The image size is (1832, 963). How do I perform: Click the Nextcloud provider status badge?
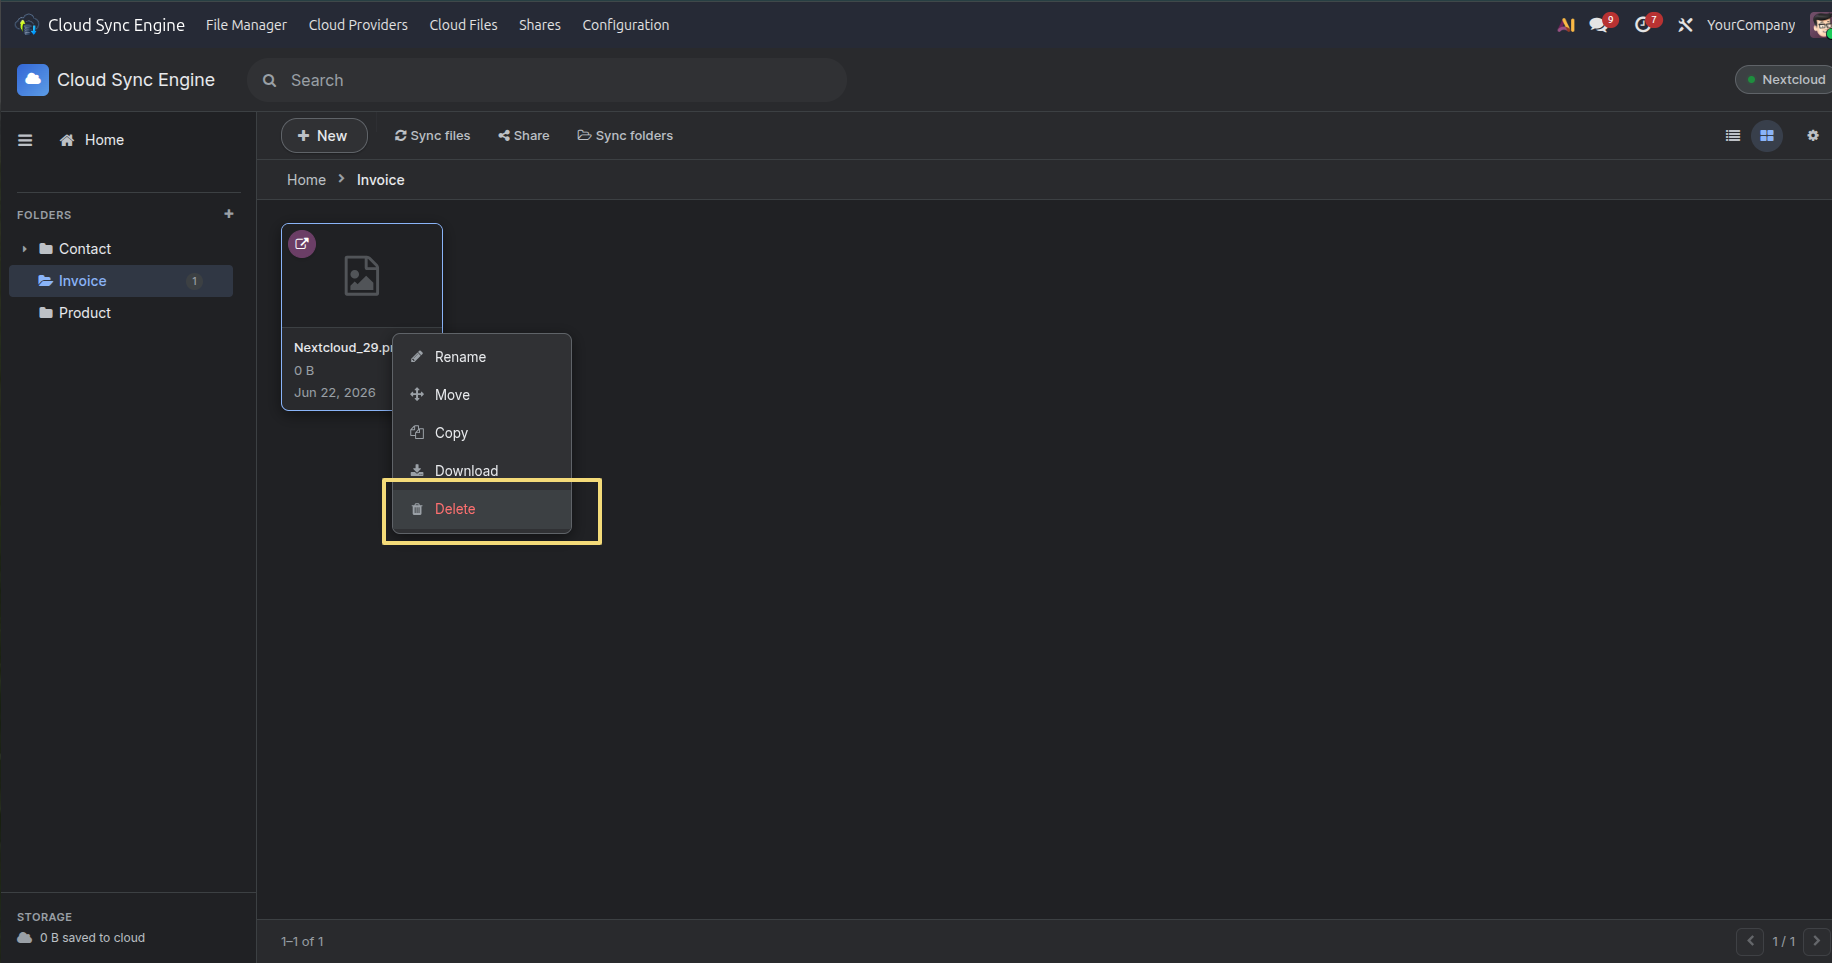[x=1785, y=80]
